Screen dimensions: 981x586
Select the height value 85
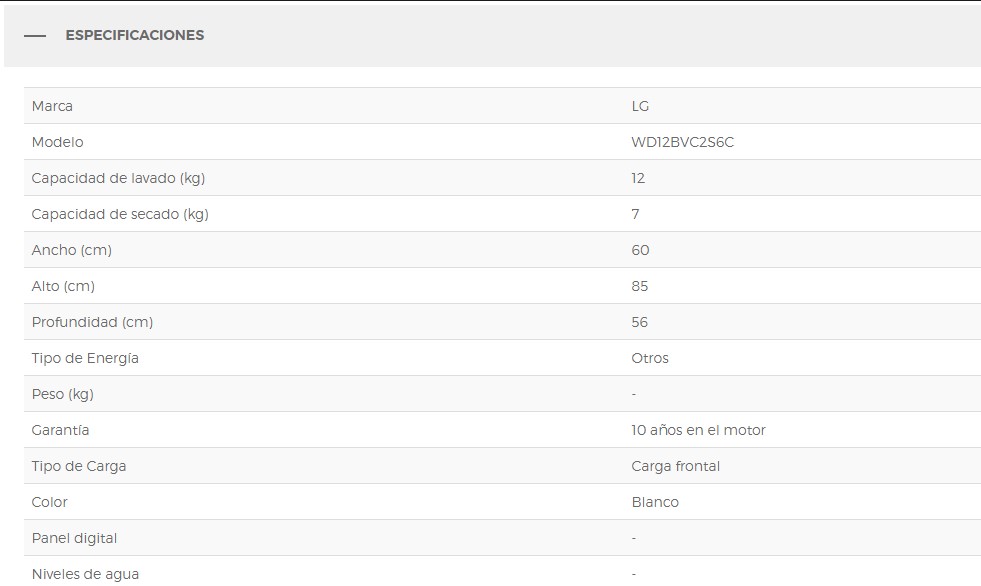[x=640, y=286]
